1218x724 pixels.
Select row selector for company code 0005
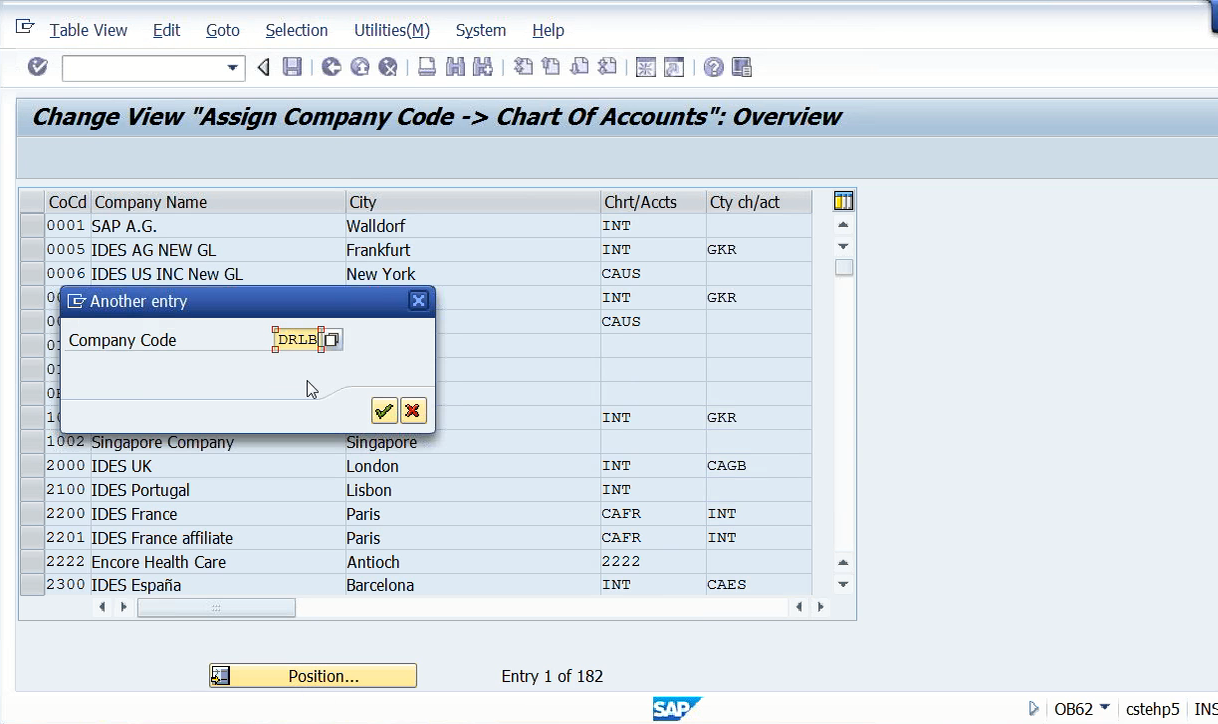click(x=32, y=250)
